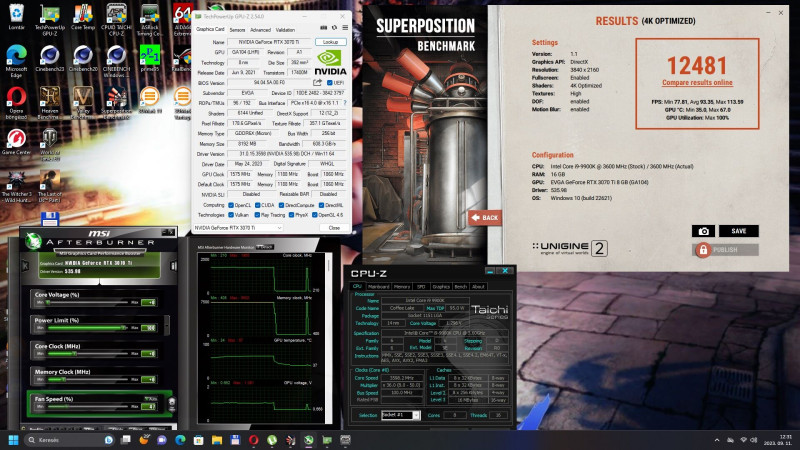Toggle the UEFI checkbox in GPU-Z
Screen dimensions: 800x450
[x=330, y=83]
